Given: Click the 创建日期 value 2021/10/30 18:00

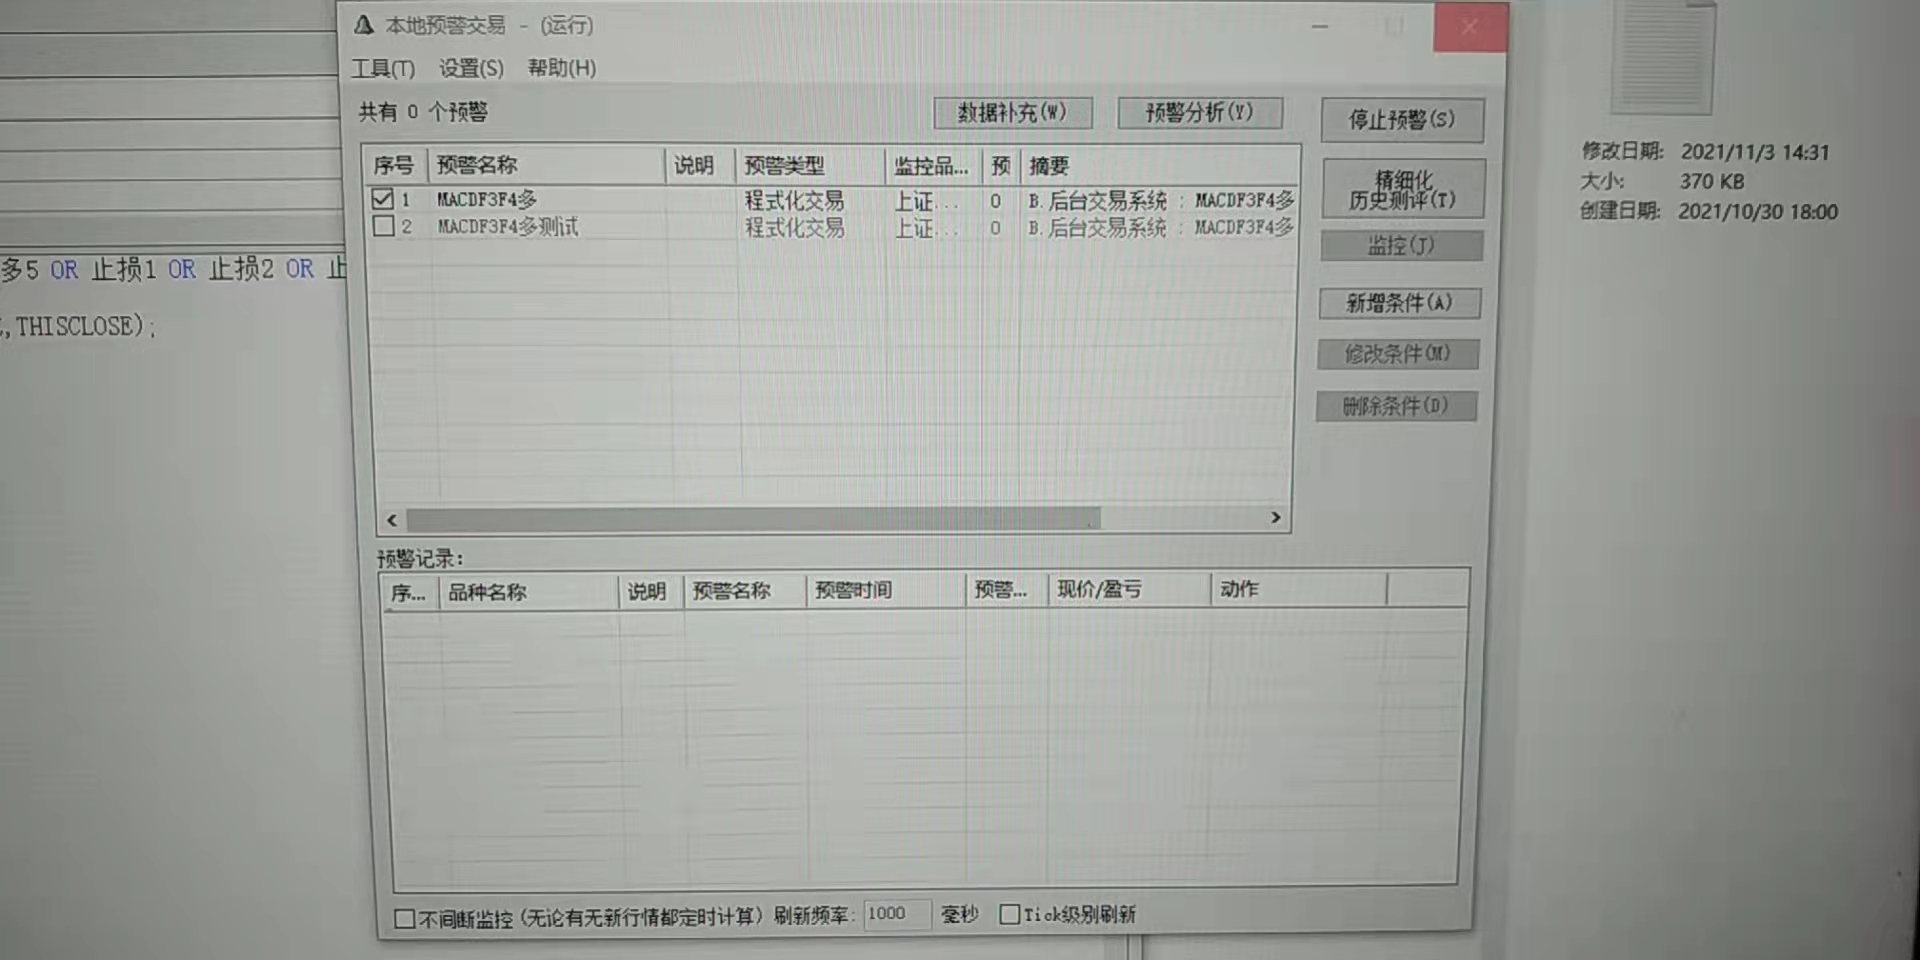Looking at the screenshot, I should coord(1758,212).
